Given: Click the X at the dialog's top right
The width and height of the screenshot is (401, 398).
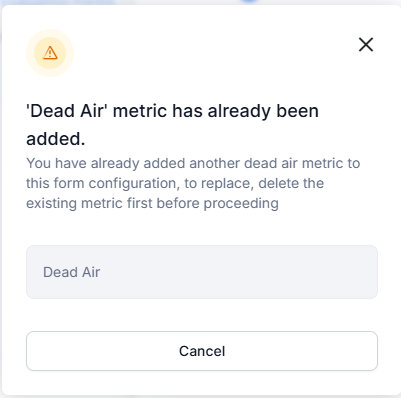Looking at the screenshot, I should point(366,44).
